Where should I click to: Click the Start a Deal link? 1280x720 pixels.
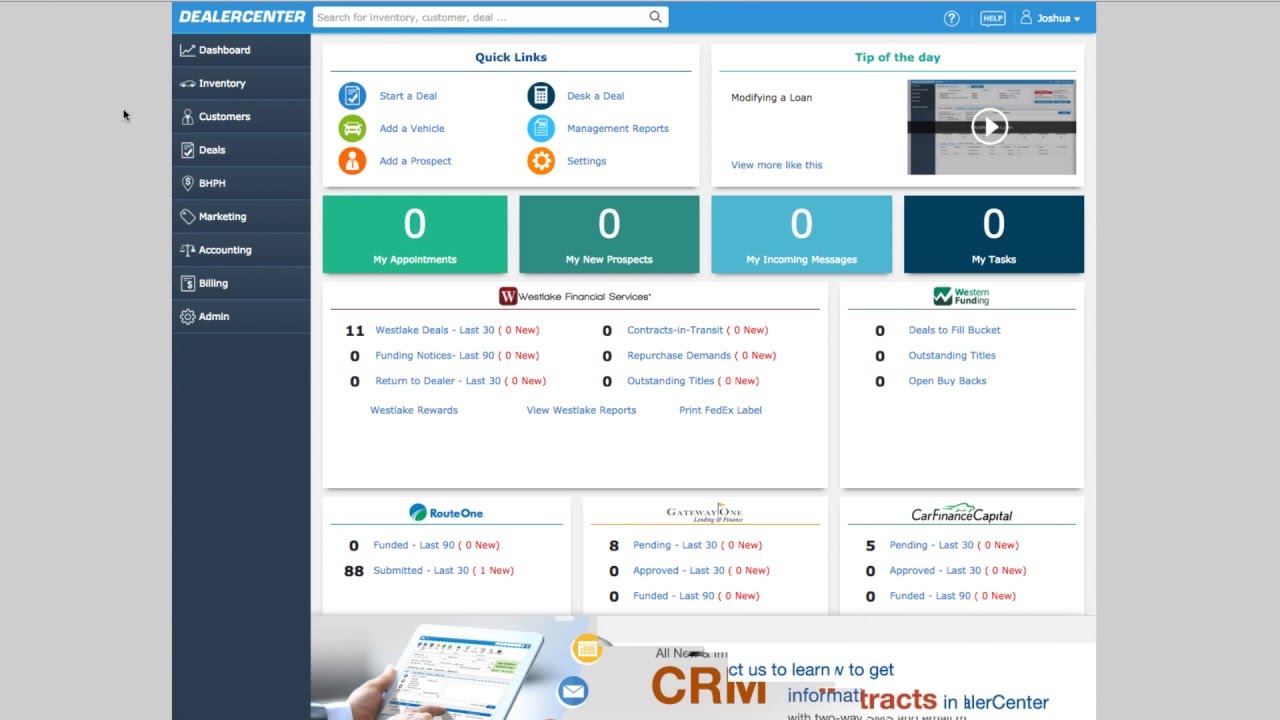click(x=408, y=96)
